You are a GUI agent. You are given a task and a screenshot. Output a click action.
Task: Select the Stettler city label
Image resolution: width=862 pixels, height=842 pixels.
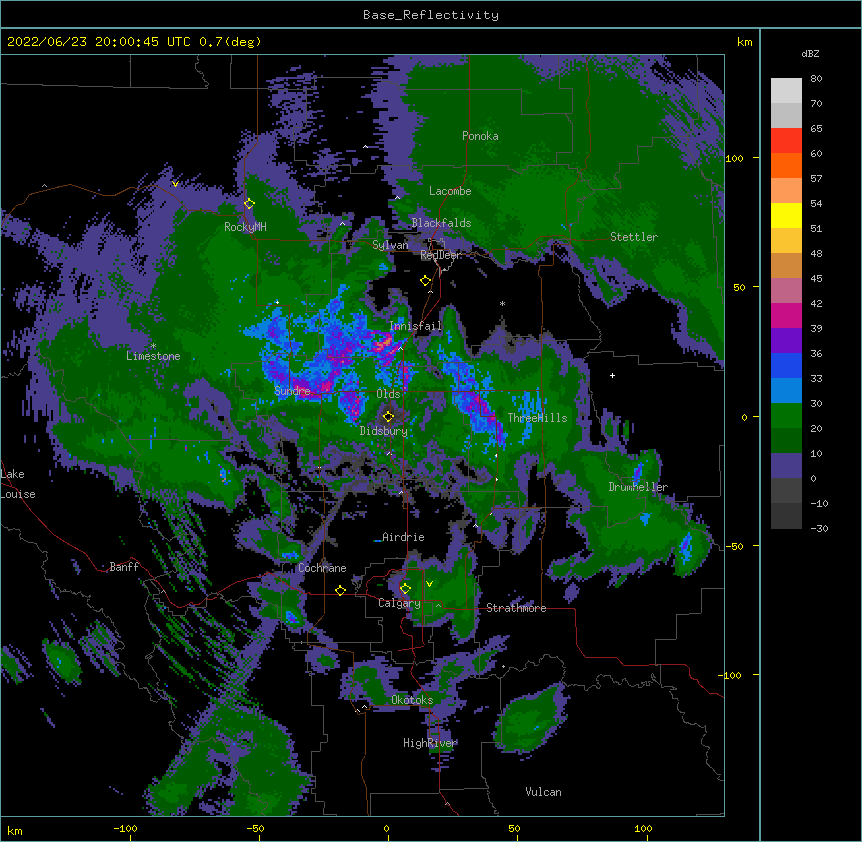pos(634,237)
